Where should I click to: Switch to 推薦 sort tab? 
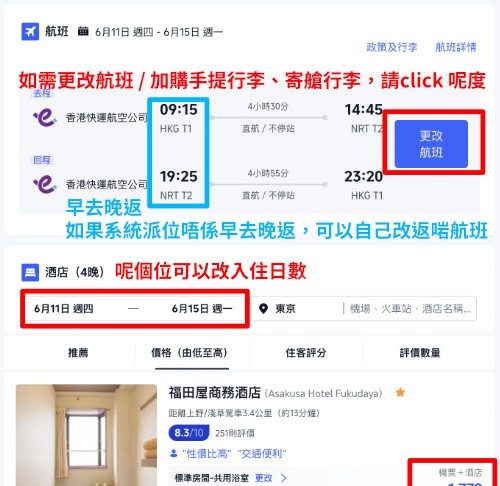point(78,353)
